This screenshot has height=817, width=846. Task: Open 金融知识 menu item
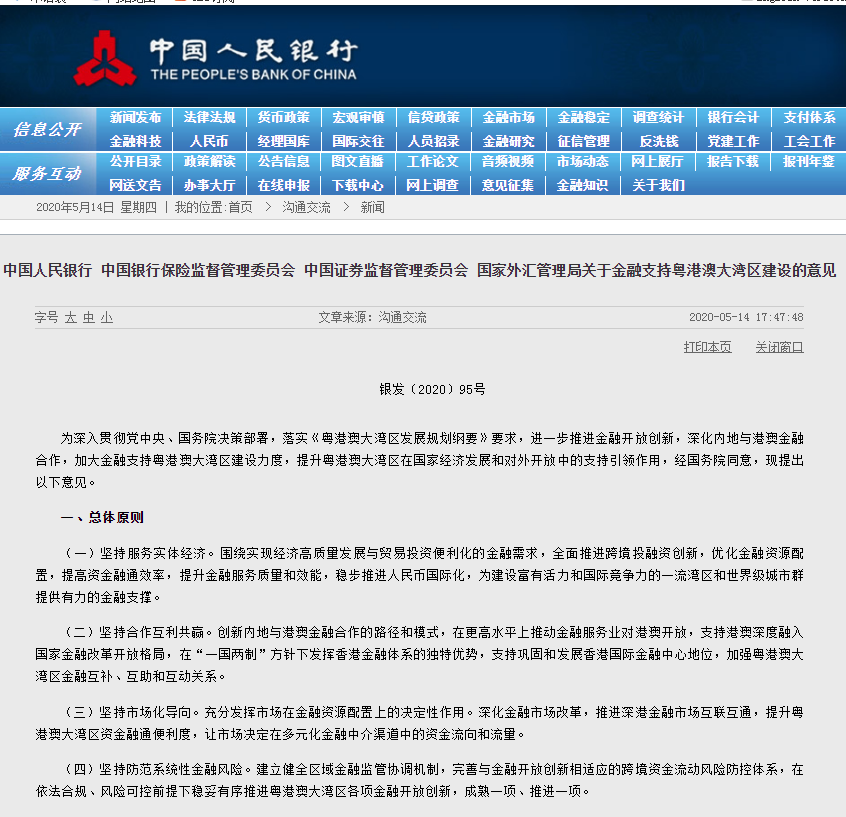582,186
